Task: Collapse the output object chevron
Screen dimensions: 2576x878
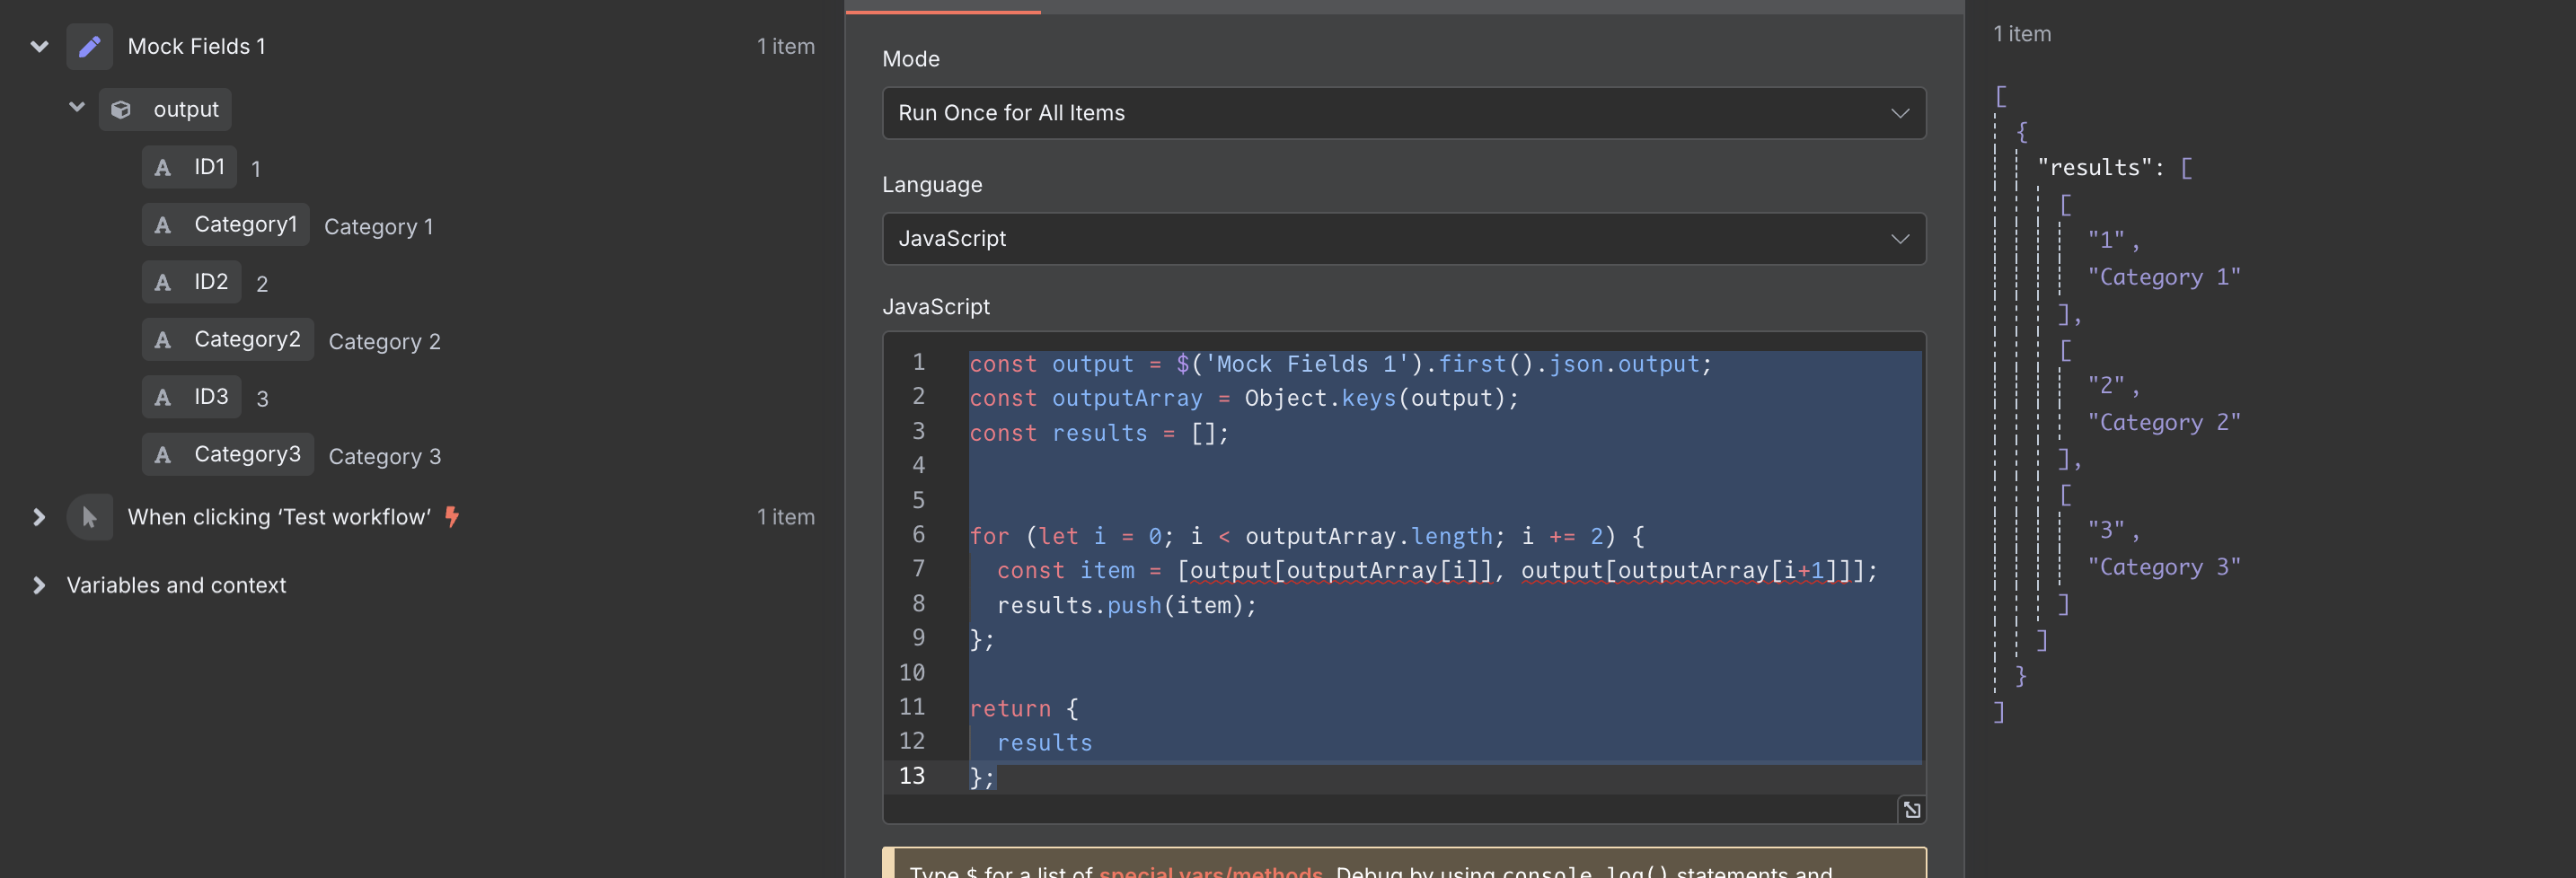Action: pyautogui.click(x=77, y=107)
